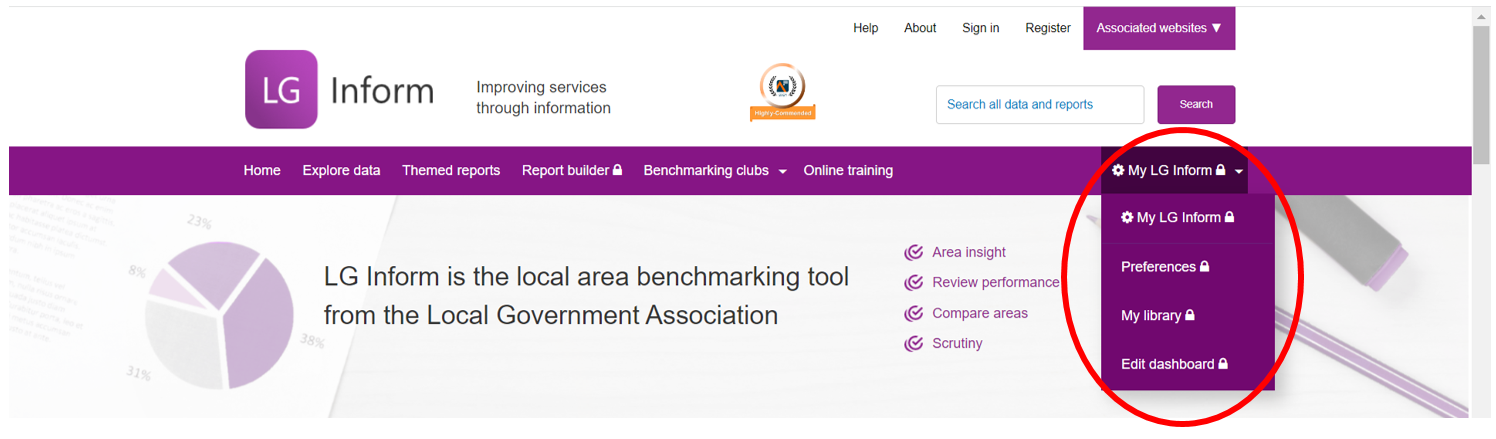Viewport: 1496px width, 439px height.
Task: Click the Highly Commended award badge
Action: pyautogui.click(x=782, y=93)
